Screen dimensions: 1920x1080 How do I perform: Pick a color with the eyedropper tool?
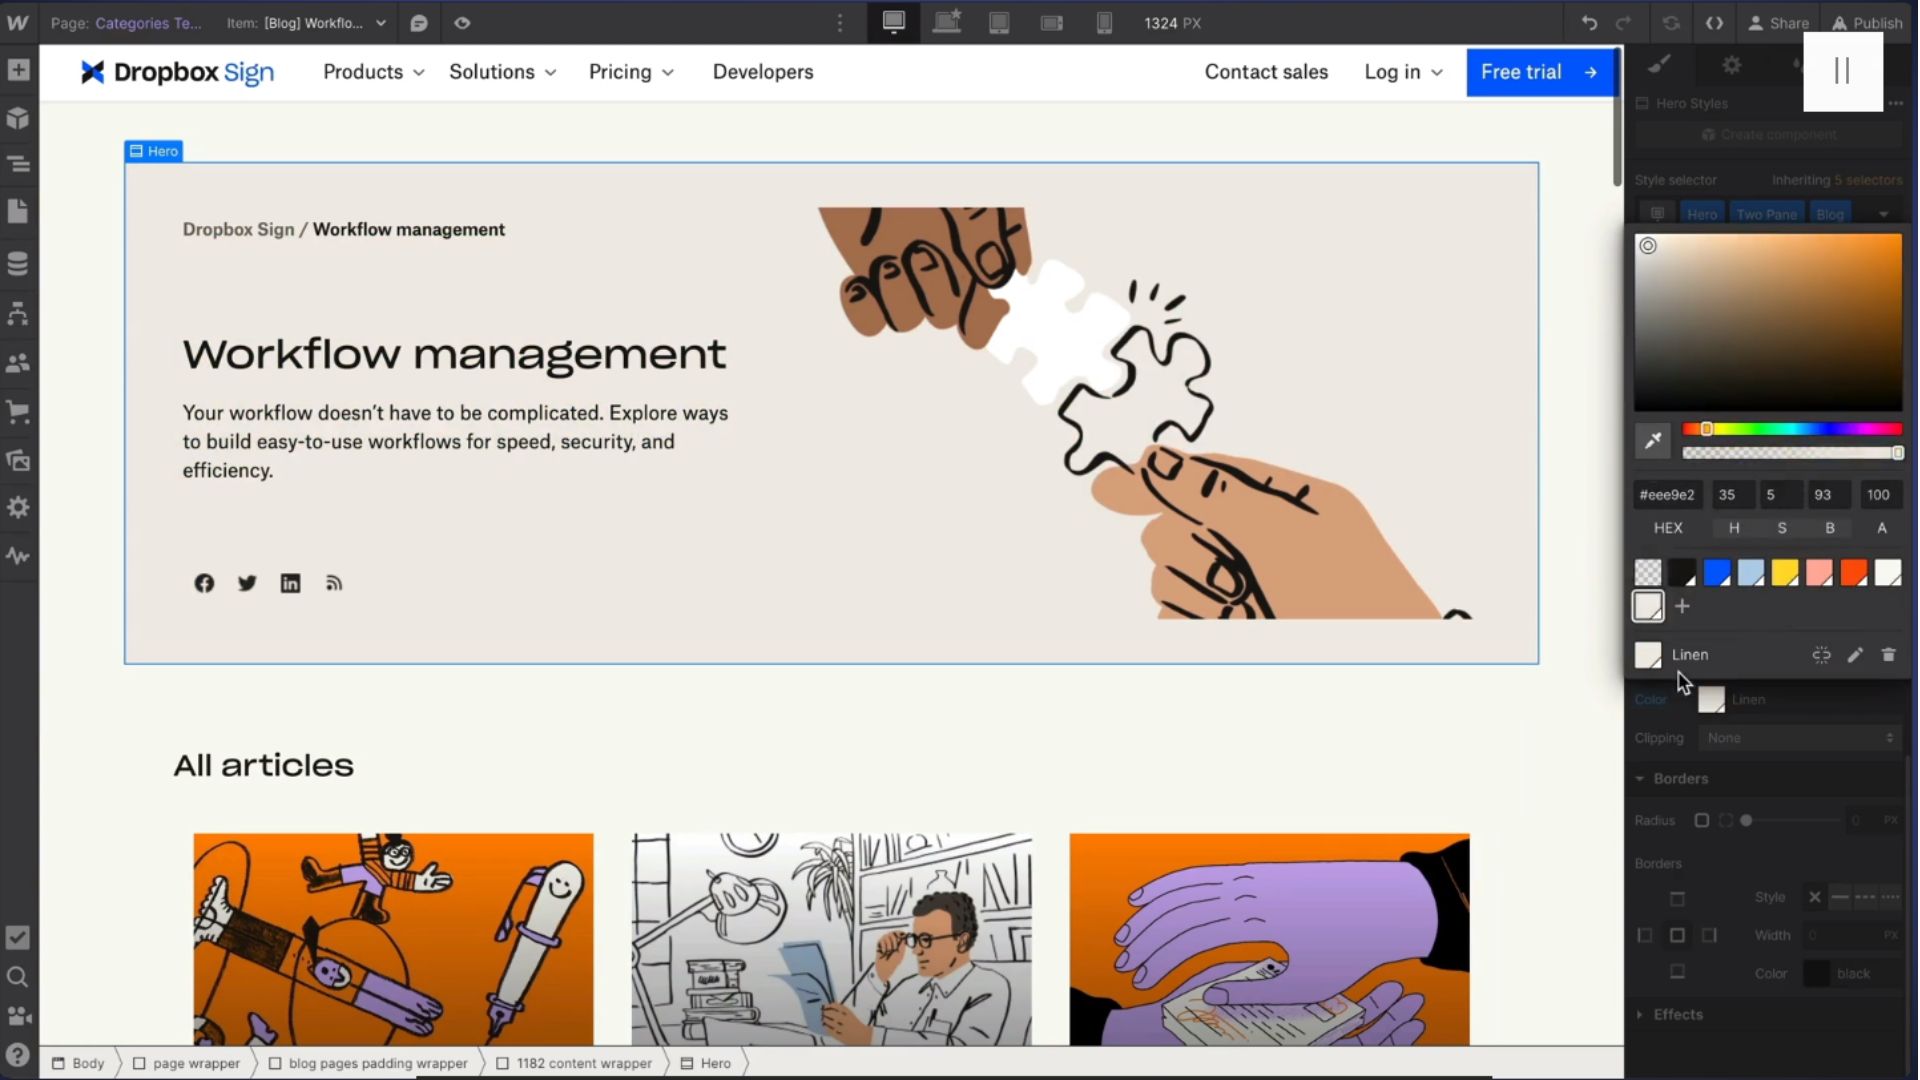[x=1653, y=441]
